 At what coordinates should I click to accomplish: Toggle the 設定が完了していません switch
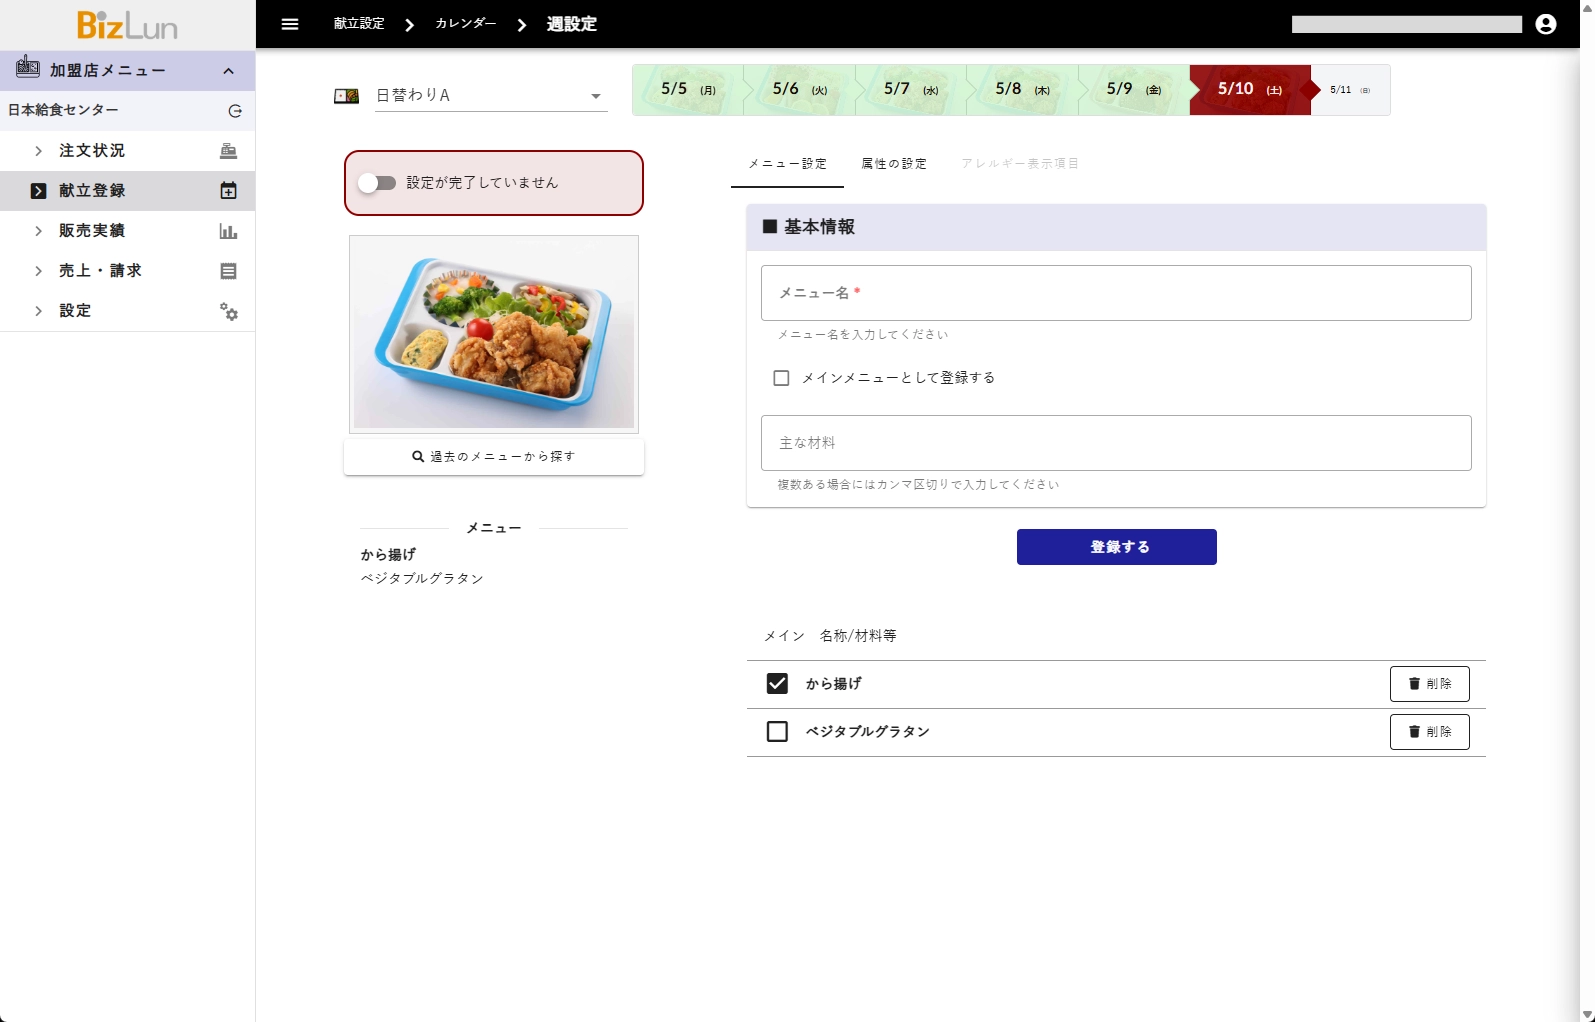pyautogui.click(x=377, y=183)
